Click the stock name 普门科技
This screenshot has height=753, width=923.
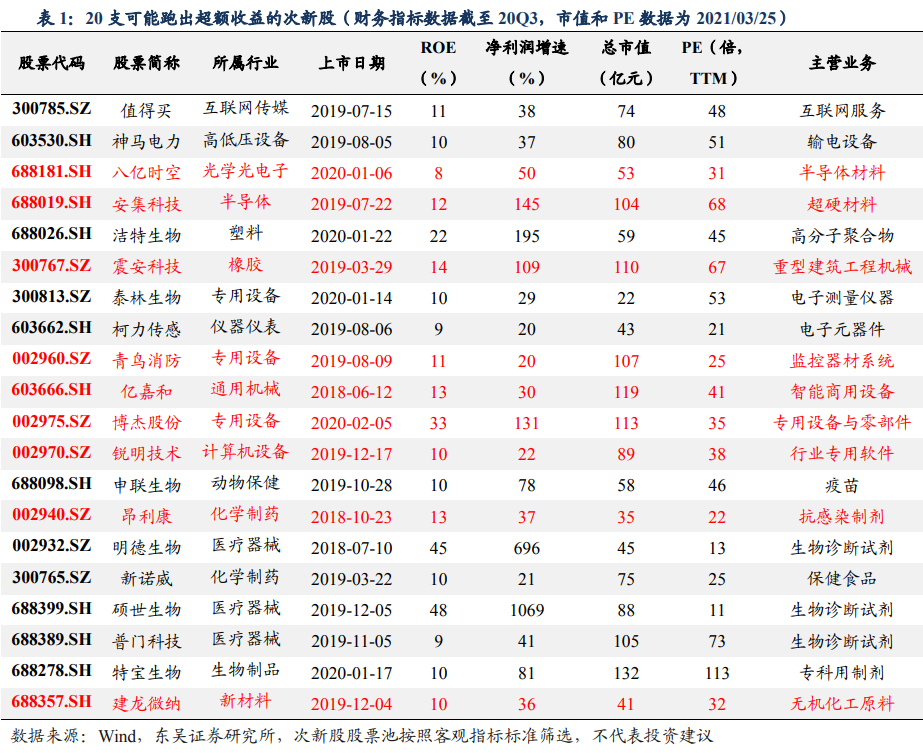(x=147, y=641)
